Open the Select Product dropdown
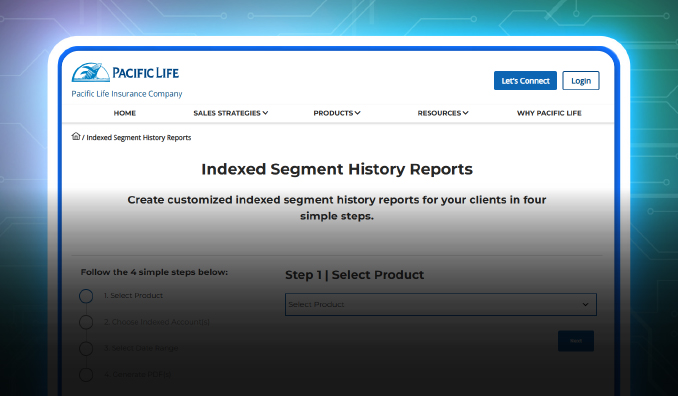The height and width of the screenshot is (396, 678). [441, 304]
